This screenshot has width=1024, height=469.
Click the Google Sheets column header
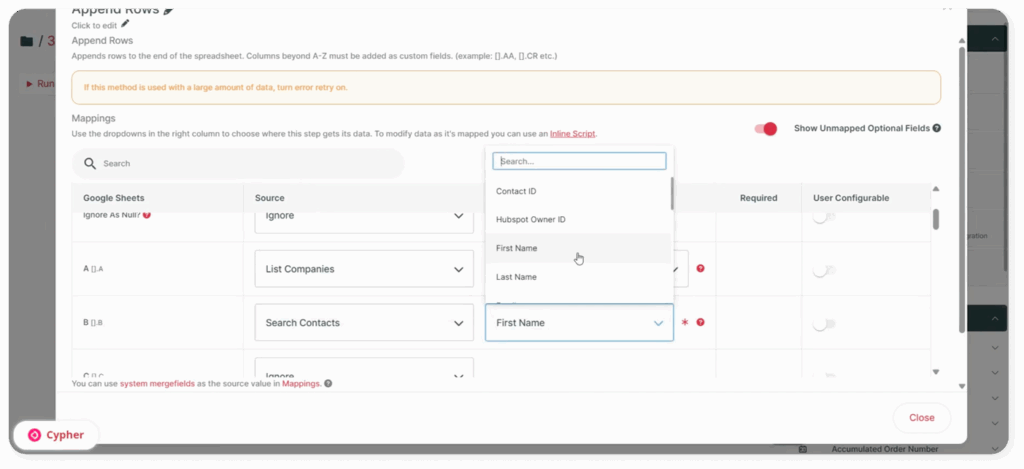click(x=114, y=198)
